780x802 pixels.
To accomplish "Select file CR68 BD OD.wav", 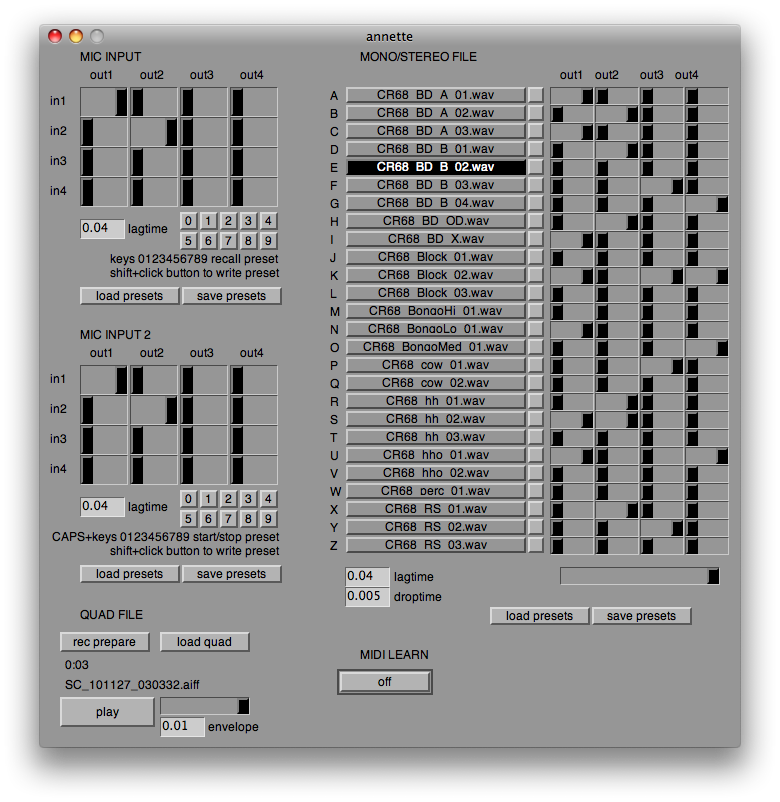I will tap(436, 221).
